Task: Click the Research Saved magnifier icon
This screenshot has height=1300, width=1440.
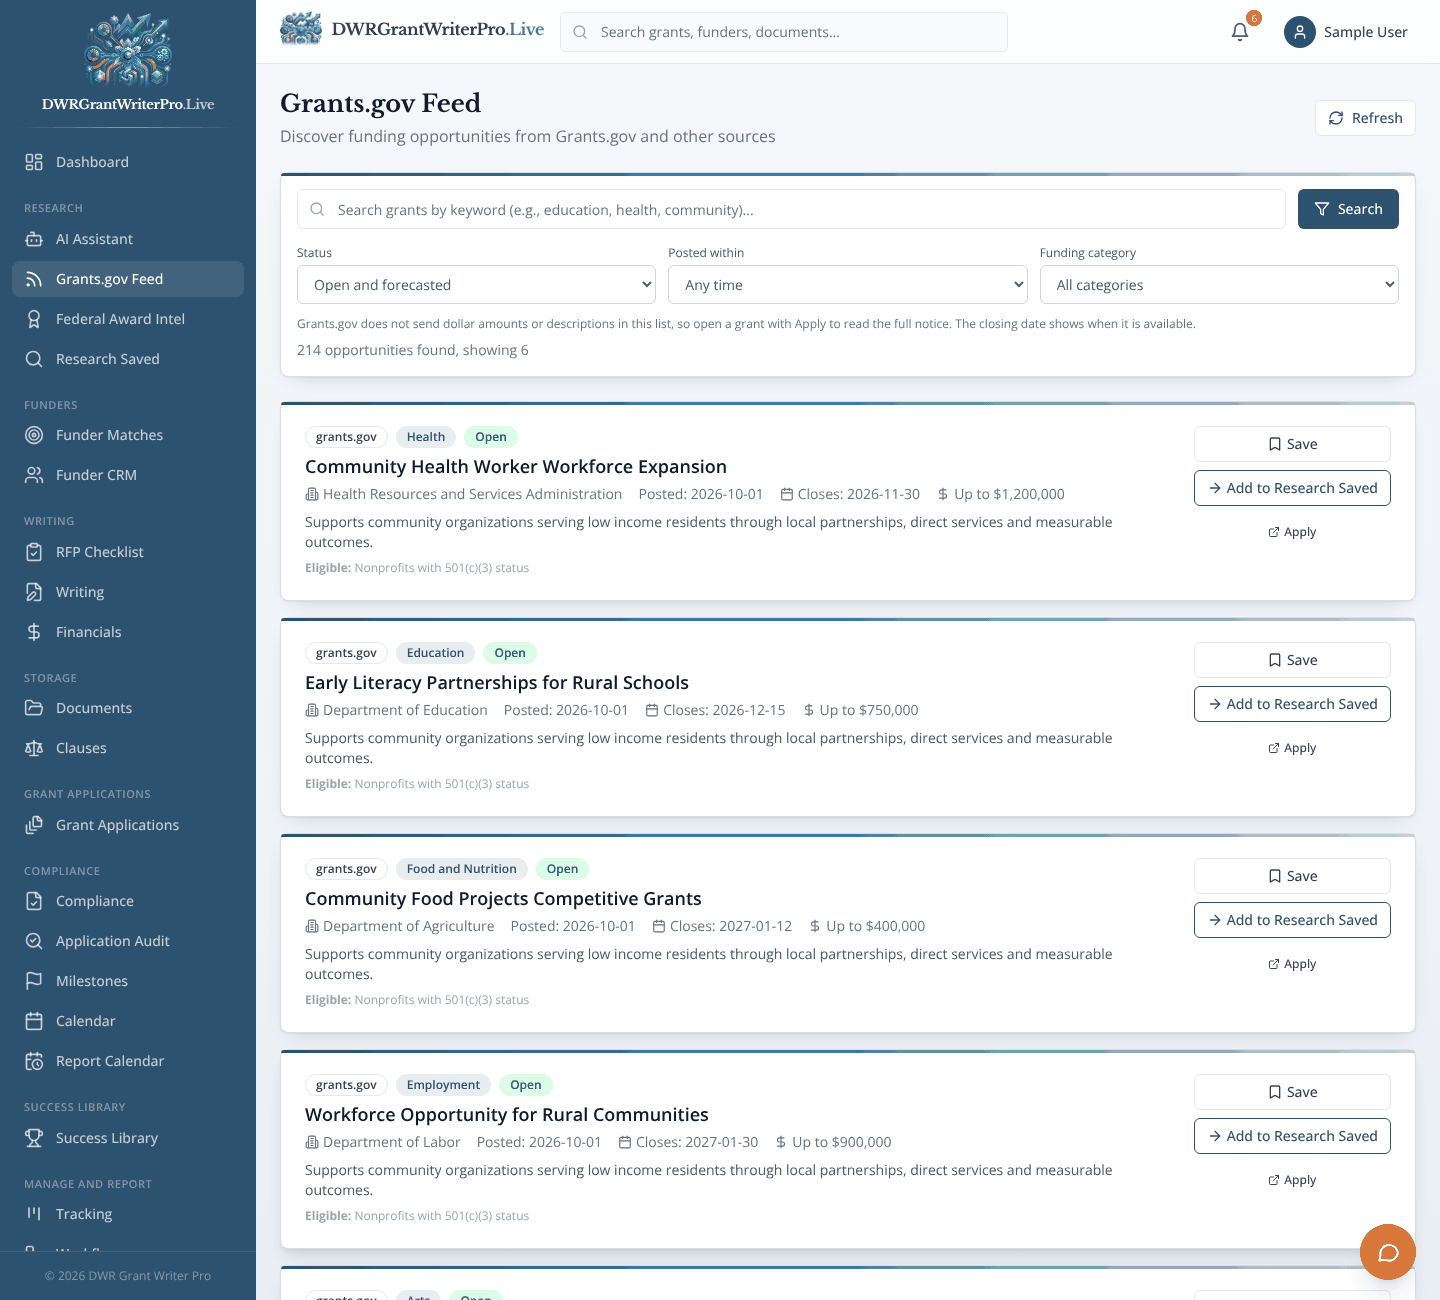Action: tap(34, 359)
